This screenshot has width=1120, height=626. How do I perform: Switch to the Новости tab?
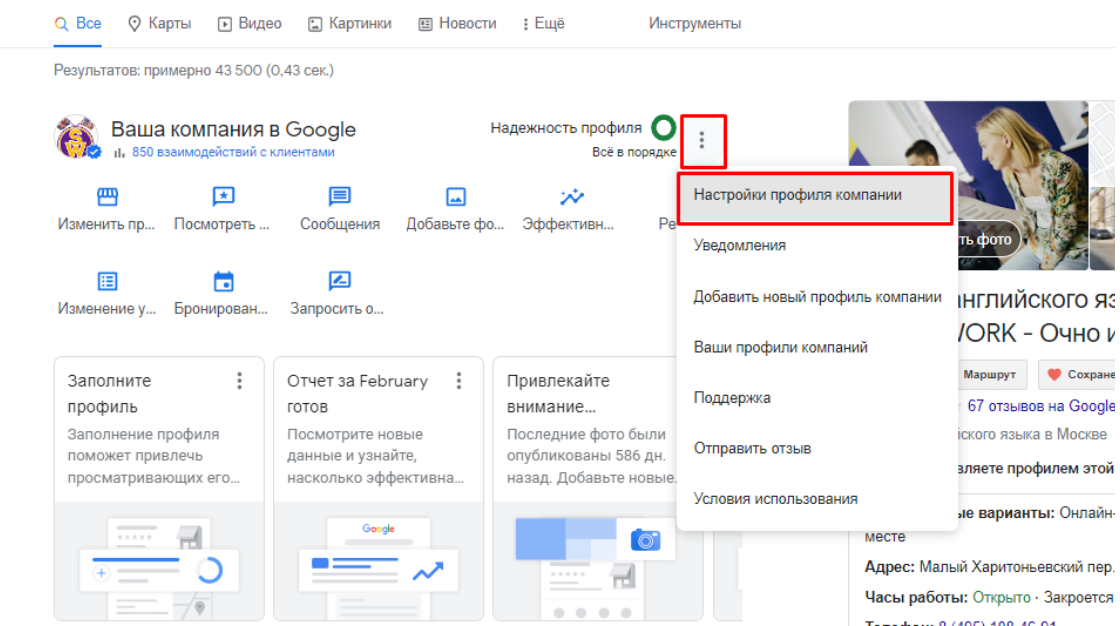click(x=457, y=24)
